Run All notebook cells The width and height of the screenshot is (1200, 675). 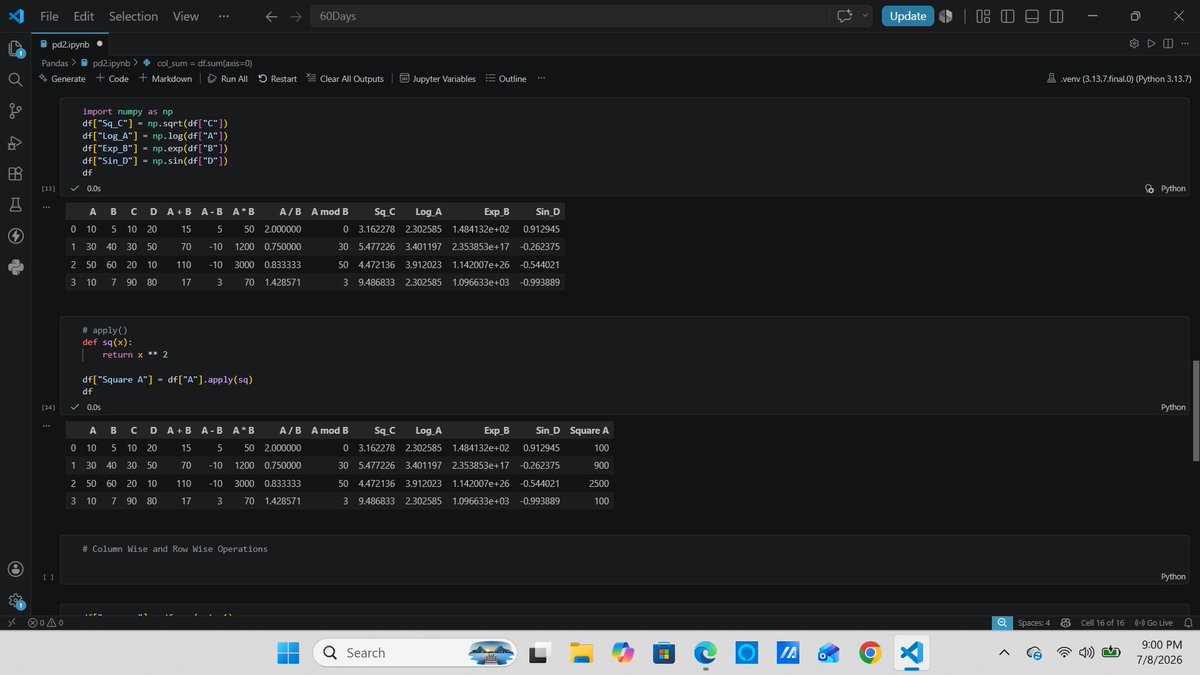(x=228, y=79)
